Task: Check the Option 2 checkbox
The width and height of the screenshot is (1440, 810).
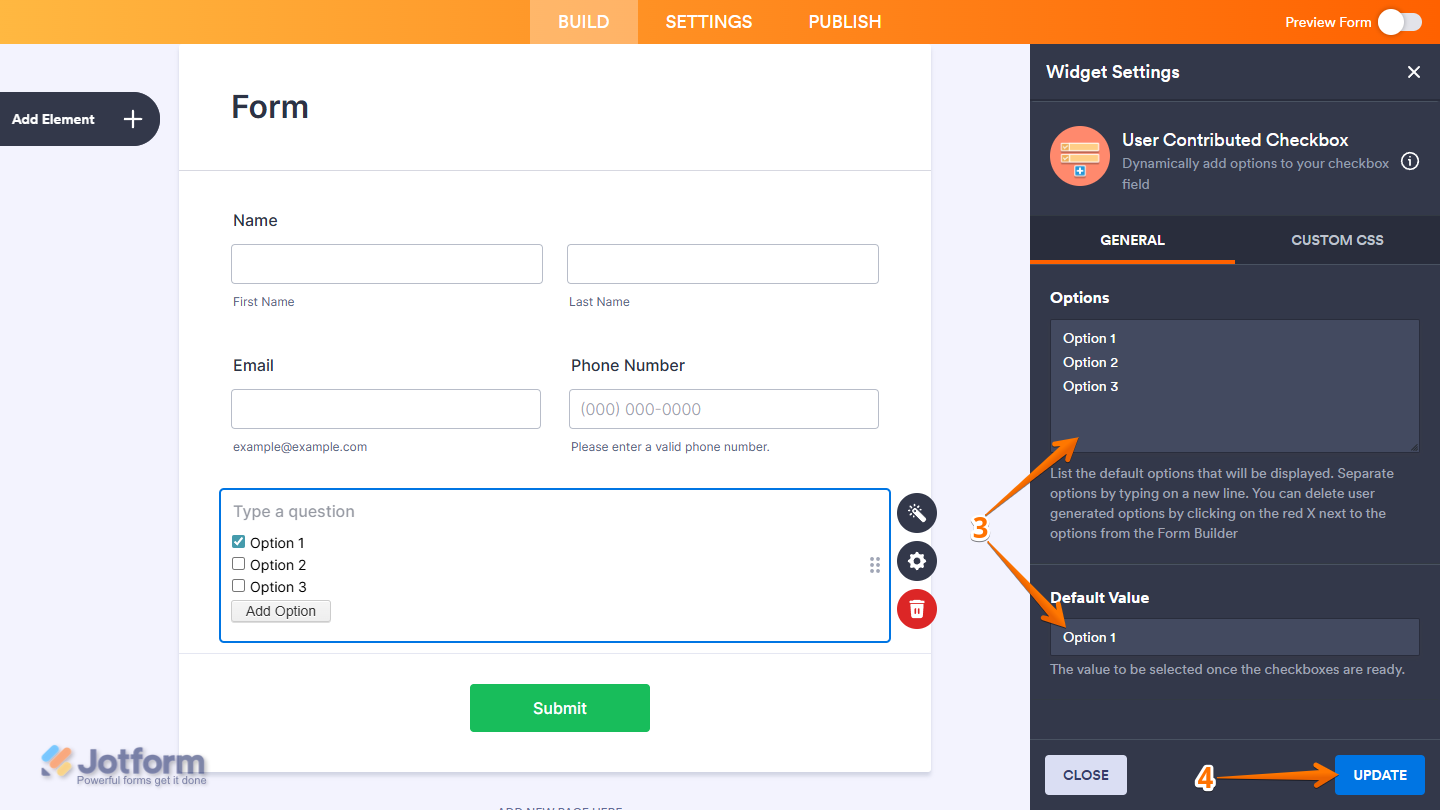Action: [238, 564]
